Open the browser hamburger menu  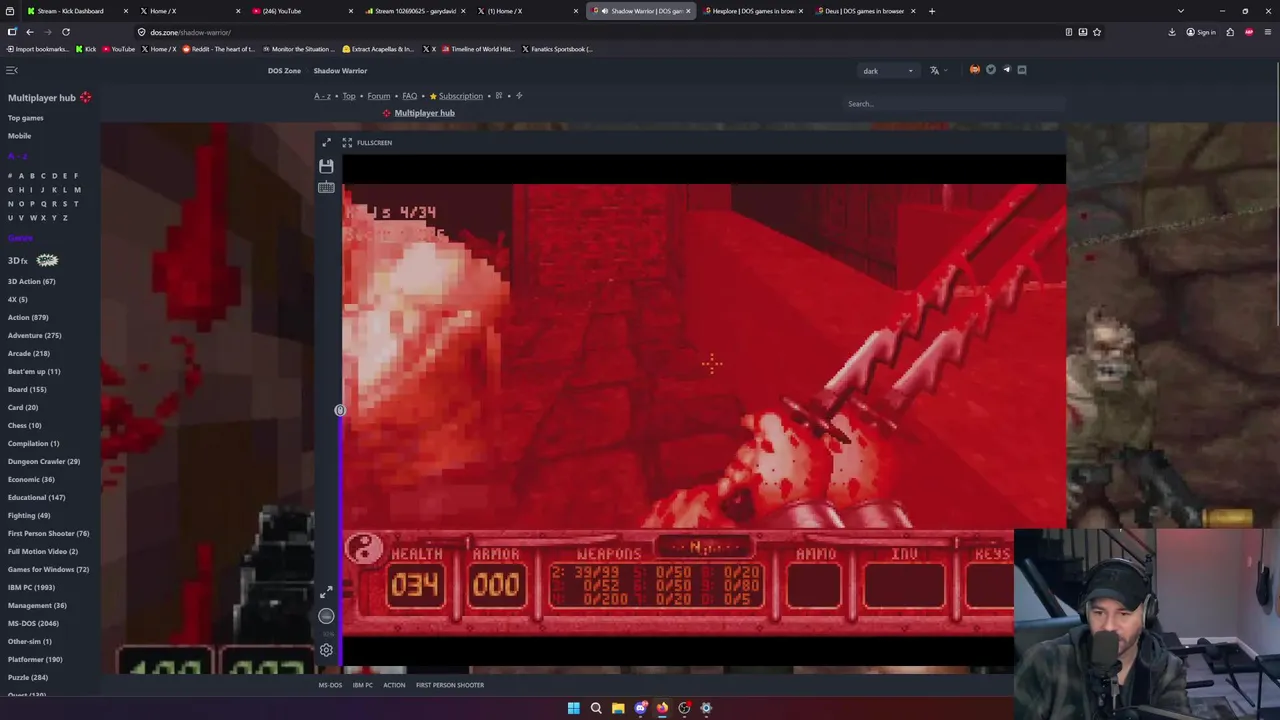(1267, 32)
